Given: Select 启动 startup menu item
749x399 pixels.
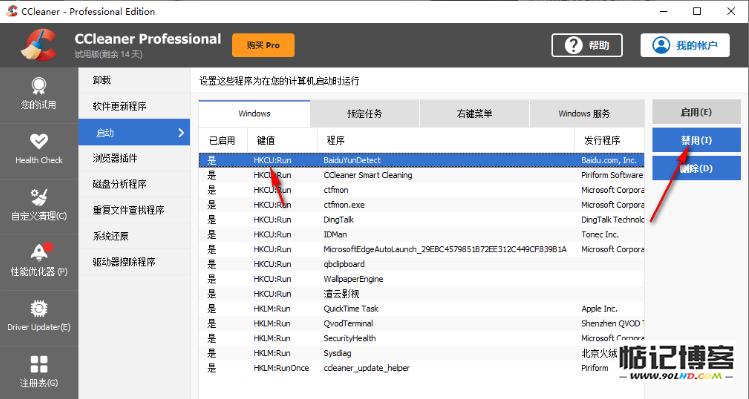Looking at the screenshot, I should pyautogui.click(x=134, y=132).
